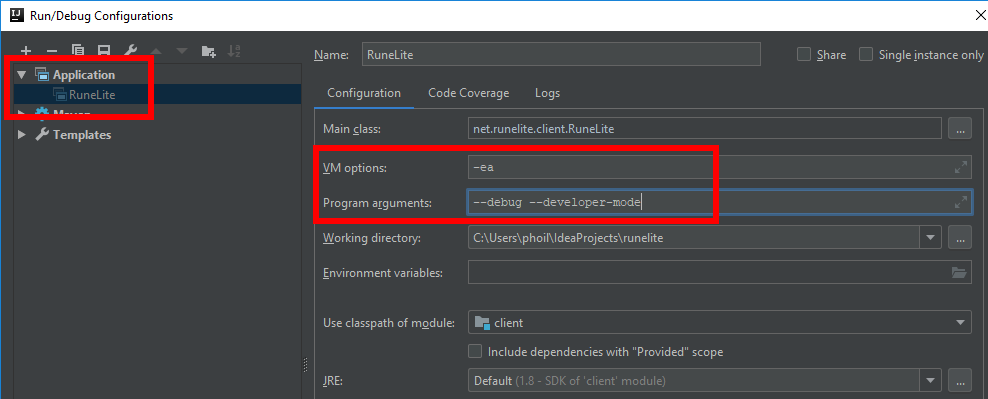Enable the Share checkbox
This screenshot has height=399, width=988.
coord(803,54)
